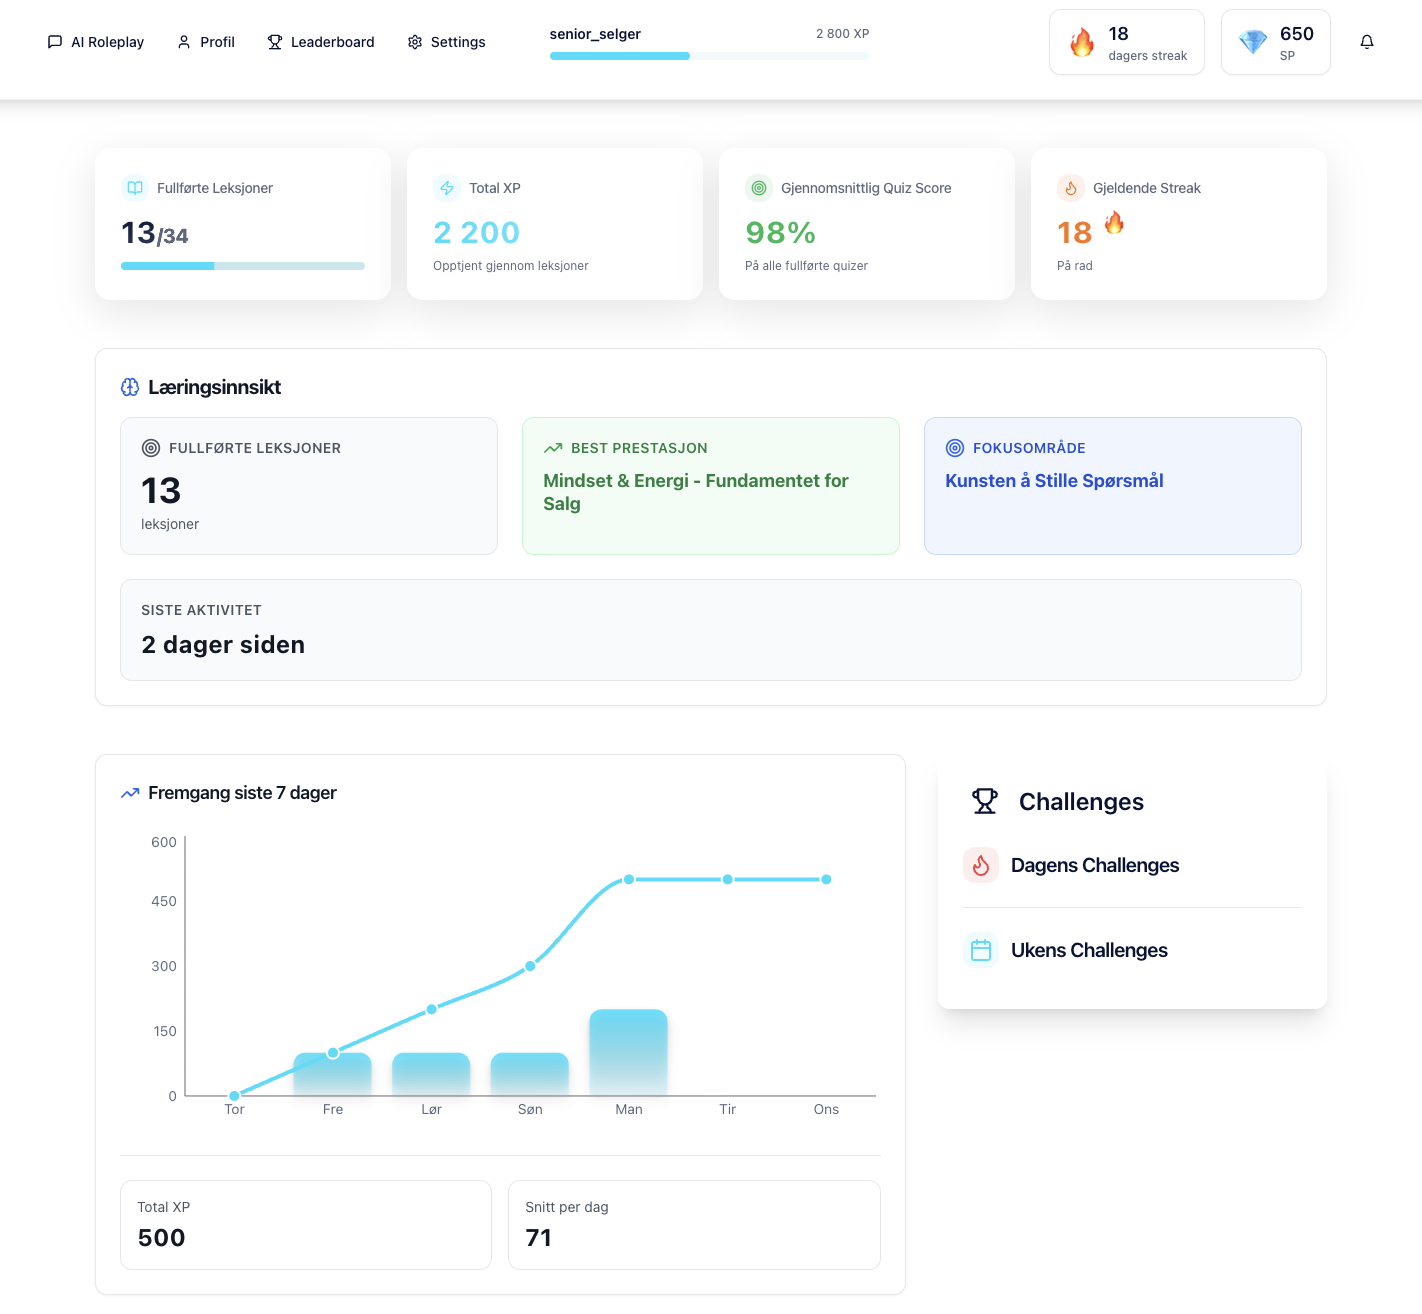
Task: Go to the Profil page
Action: point(206,42)
